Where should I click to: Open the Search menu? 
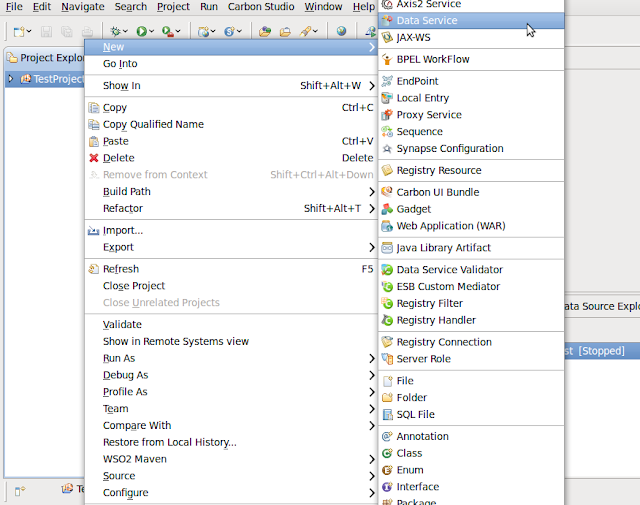click(x=131, y=7)
